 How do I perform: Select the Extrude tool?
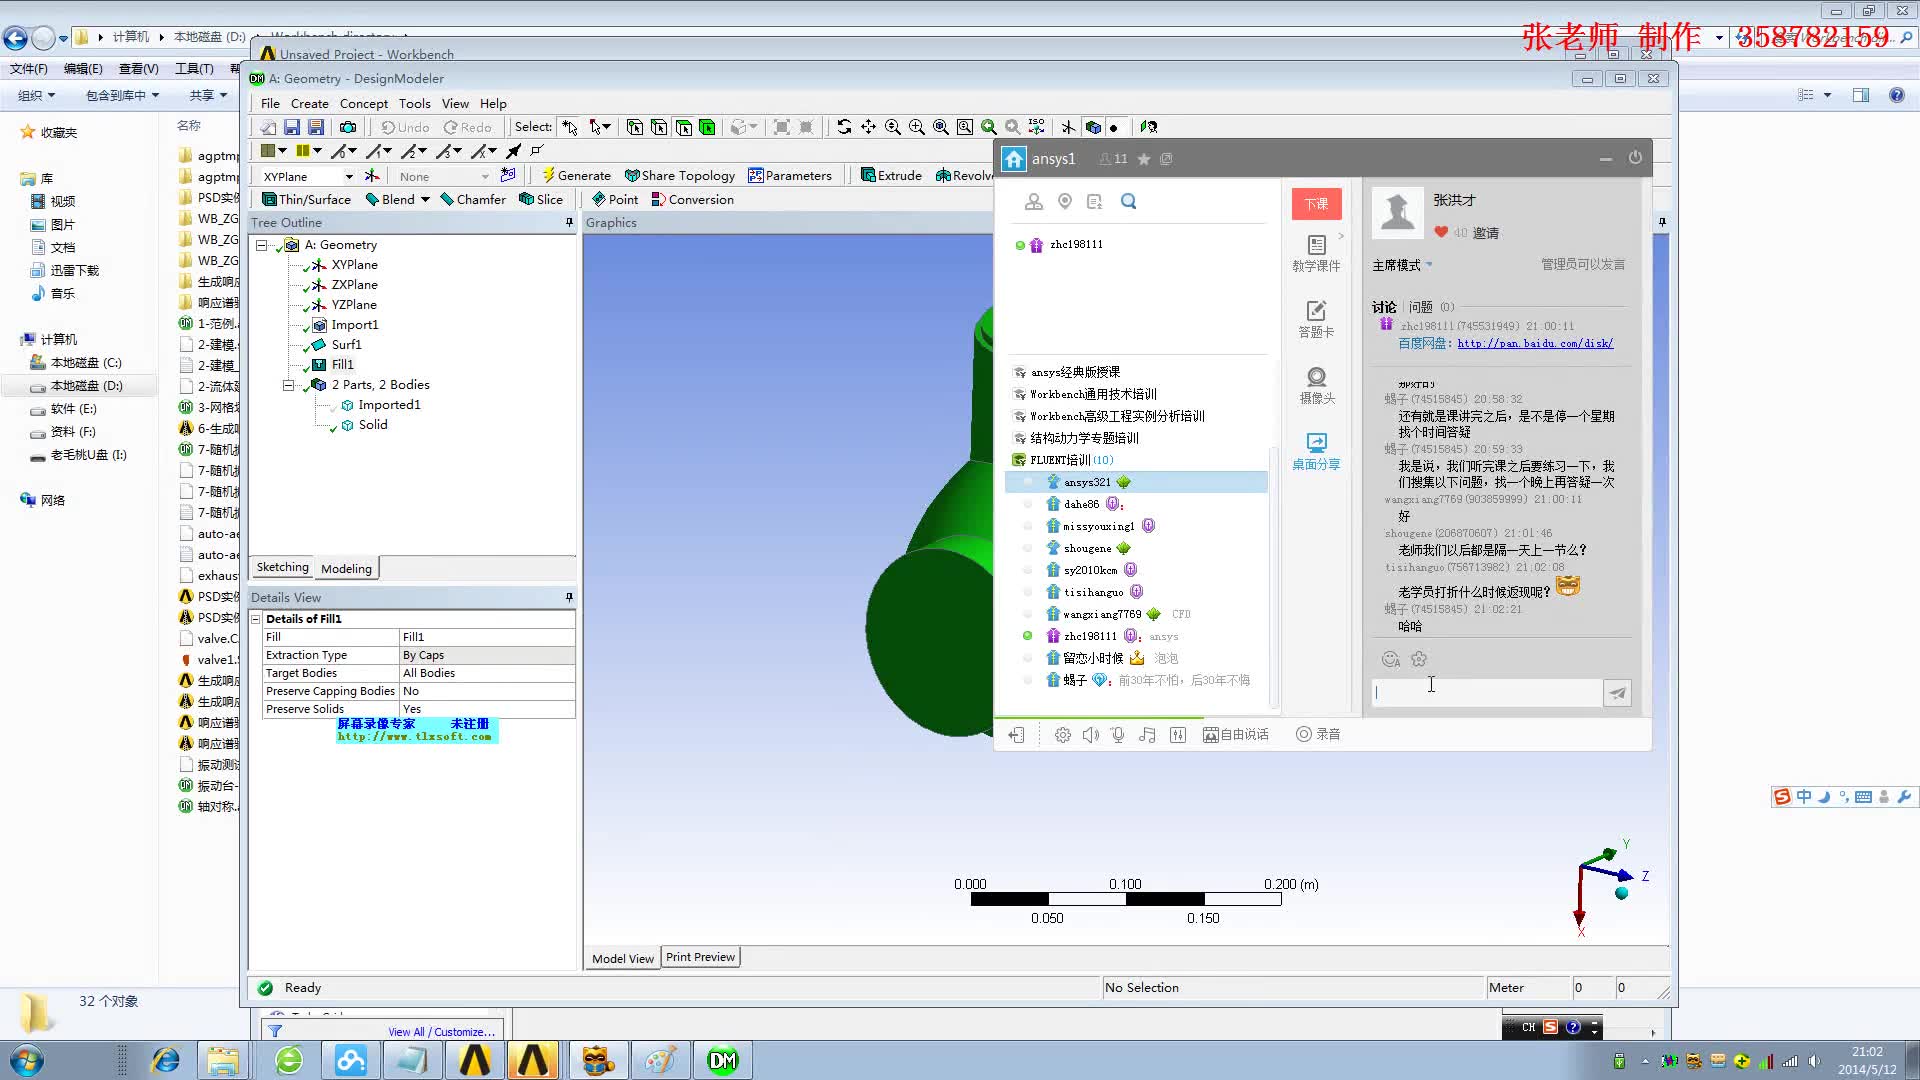click(x=891, y=175)
